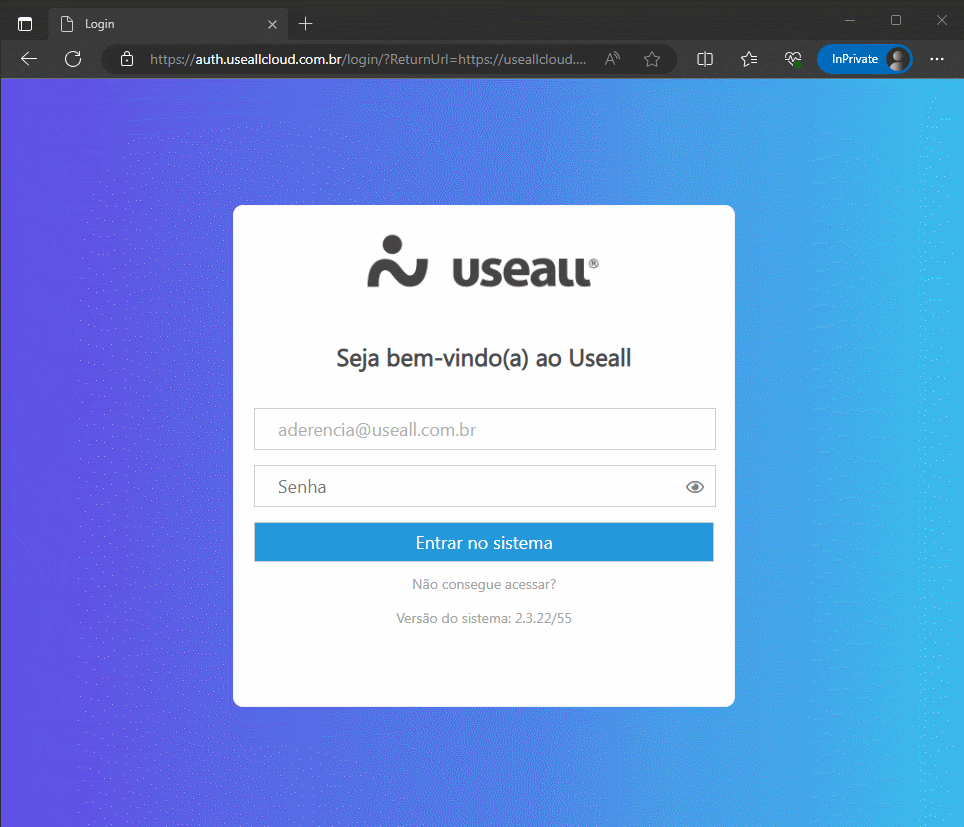The image size is (964, 827).
Task: Open the Favorites list panel
Action: click(x=749, y=59)
